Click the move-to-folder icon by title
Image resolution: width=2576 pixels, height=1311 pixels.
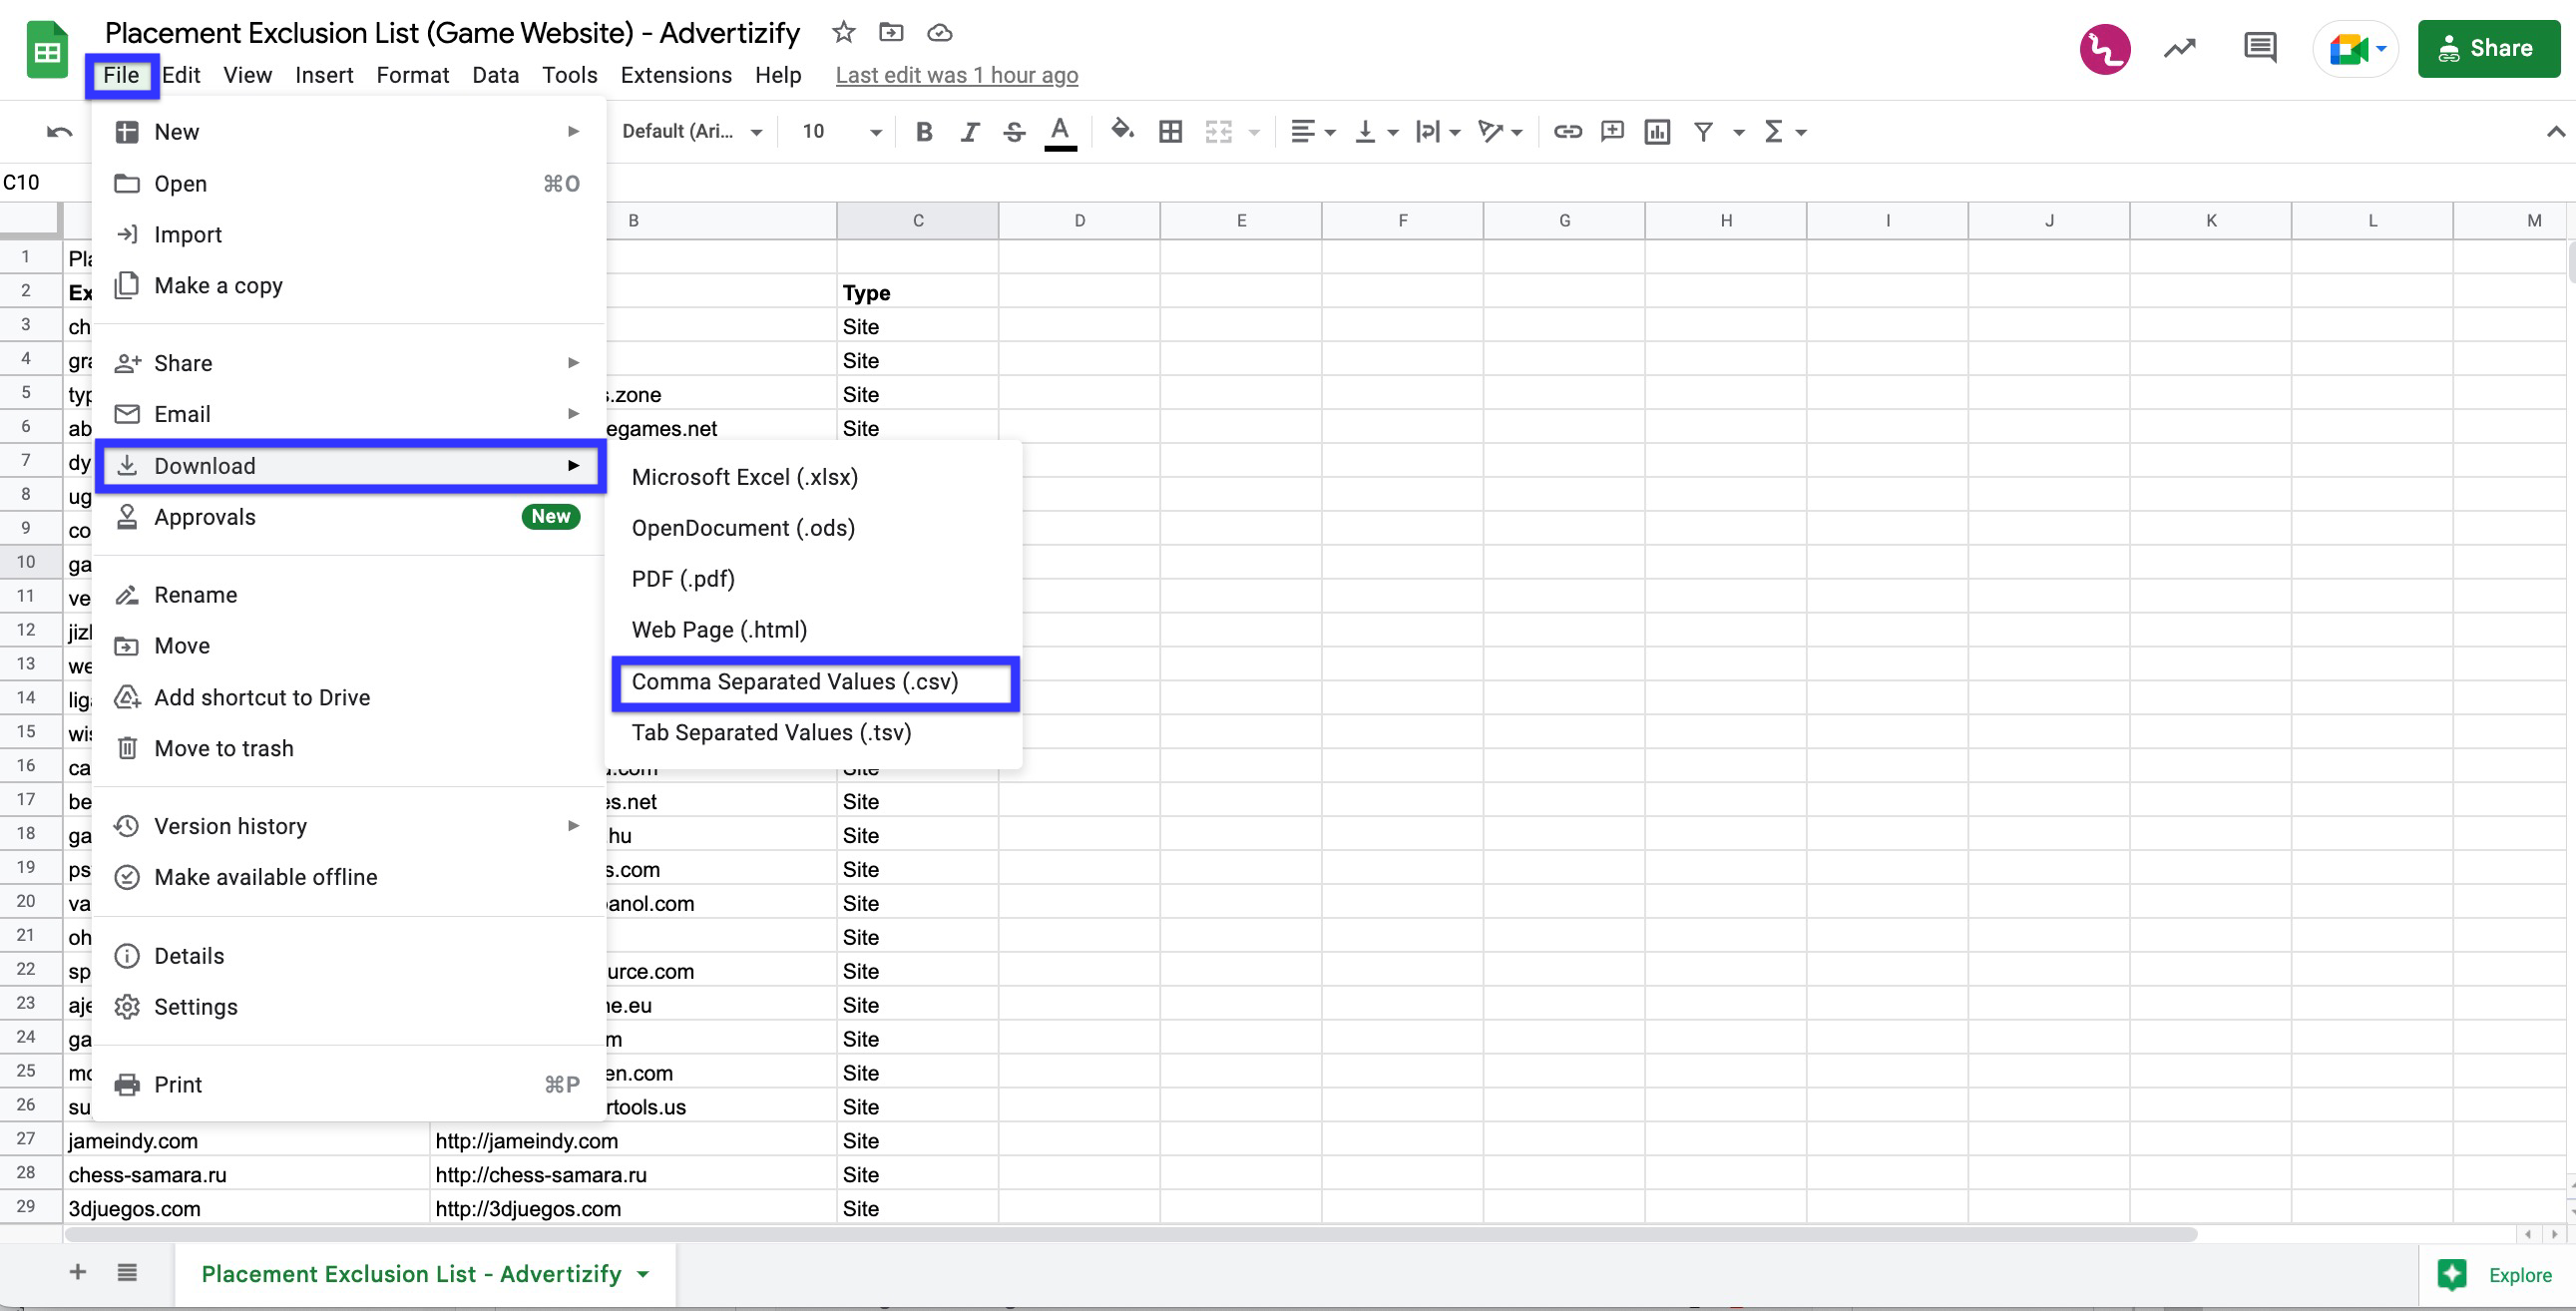(x=891, y=33)
